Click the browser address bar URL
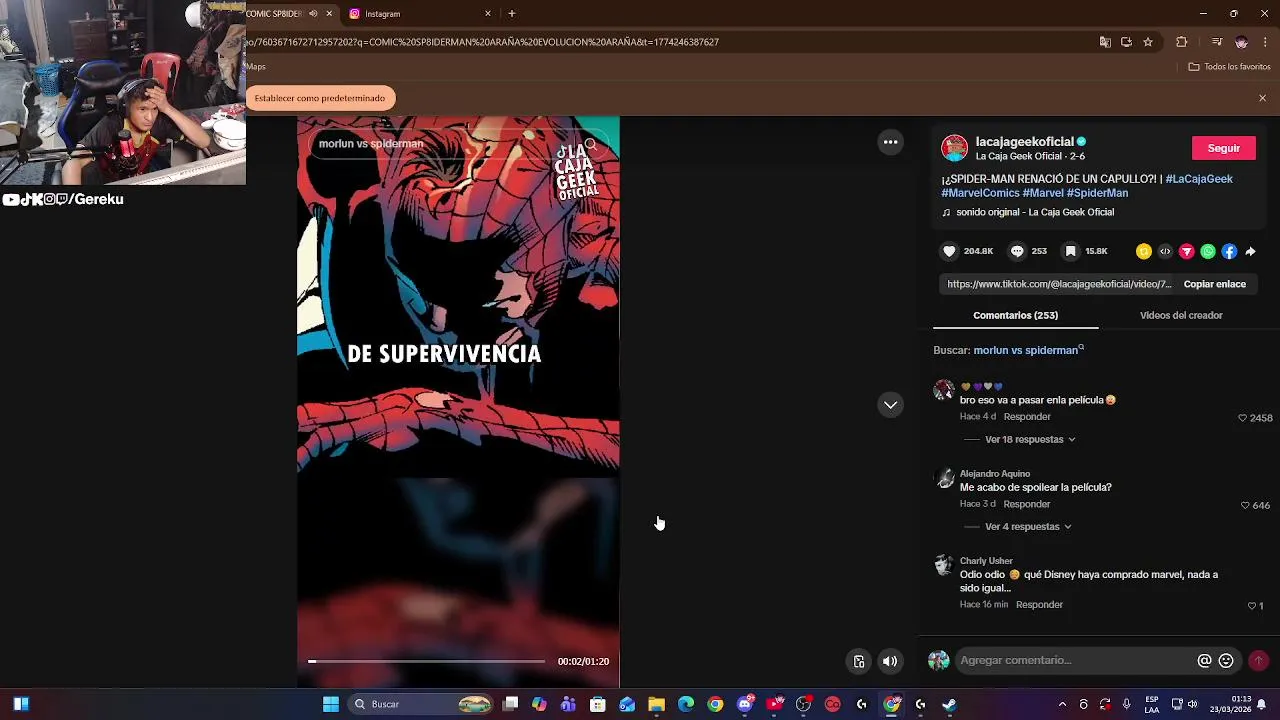 [x=482, y=42]
